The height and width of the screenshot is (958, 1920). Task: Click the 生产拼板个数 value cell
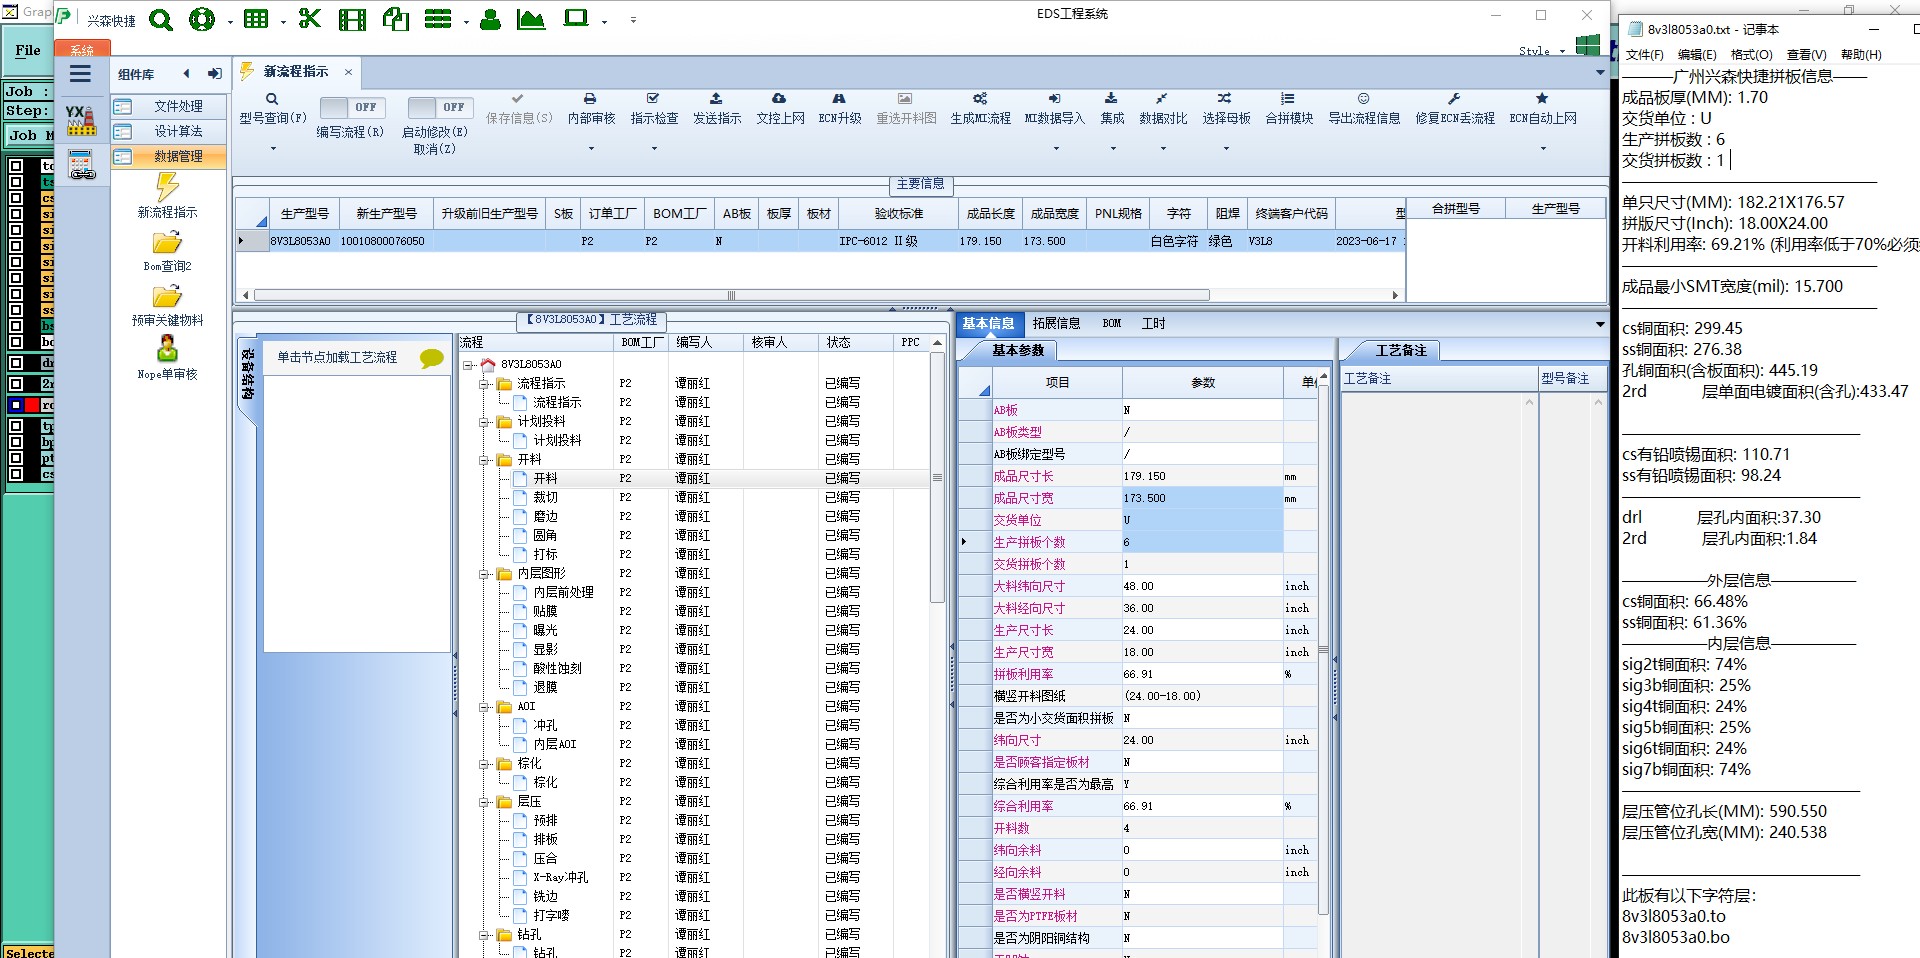click(x=1201, y=542)
